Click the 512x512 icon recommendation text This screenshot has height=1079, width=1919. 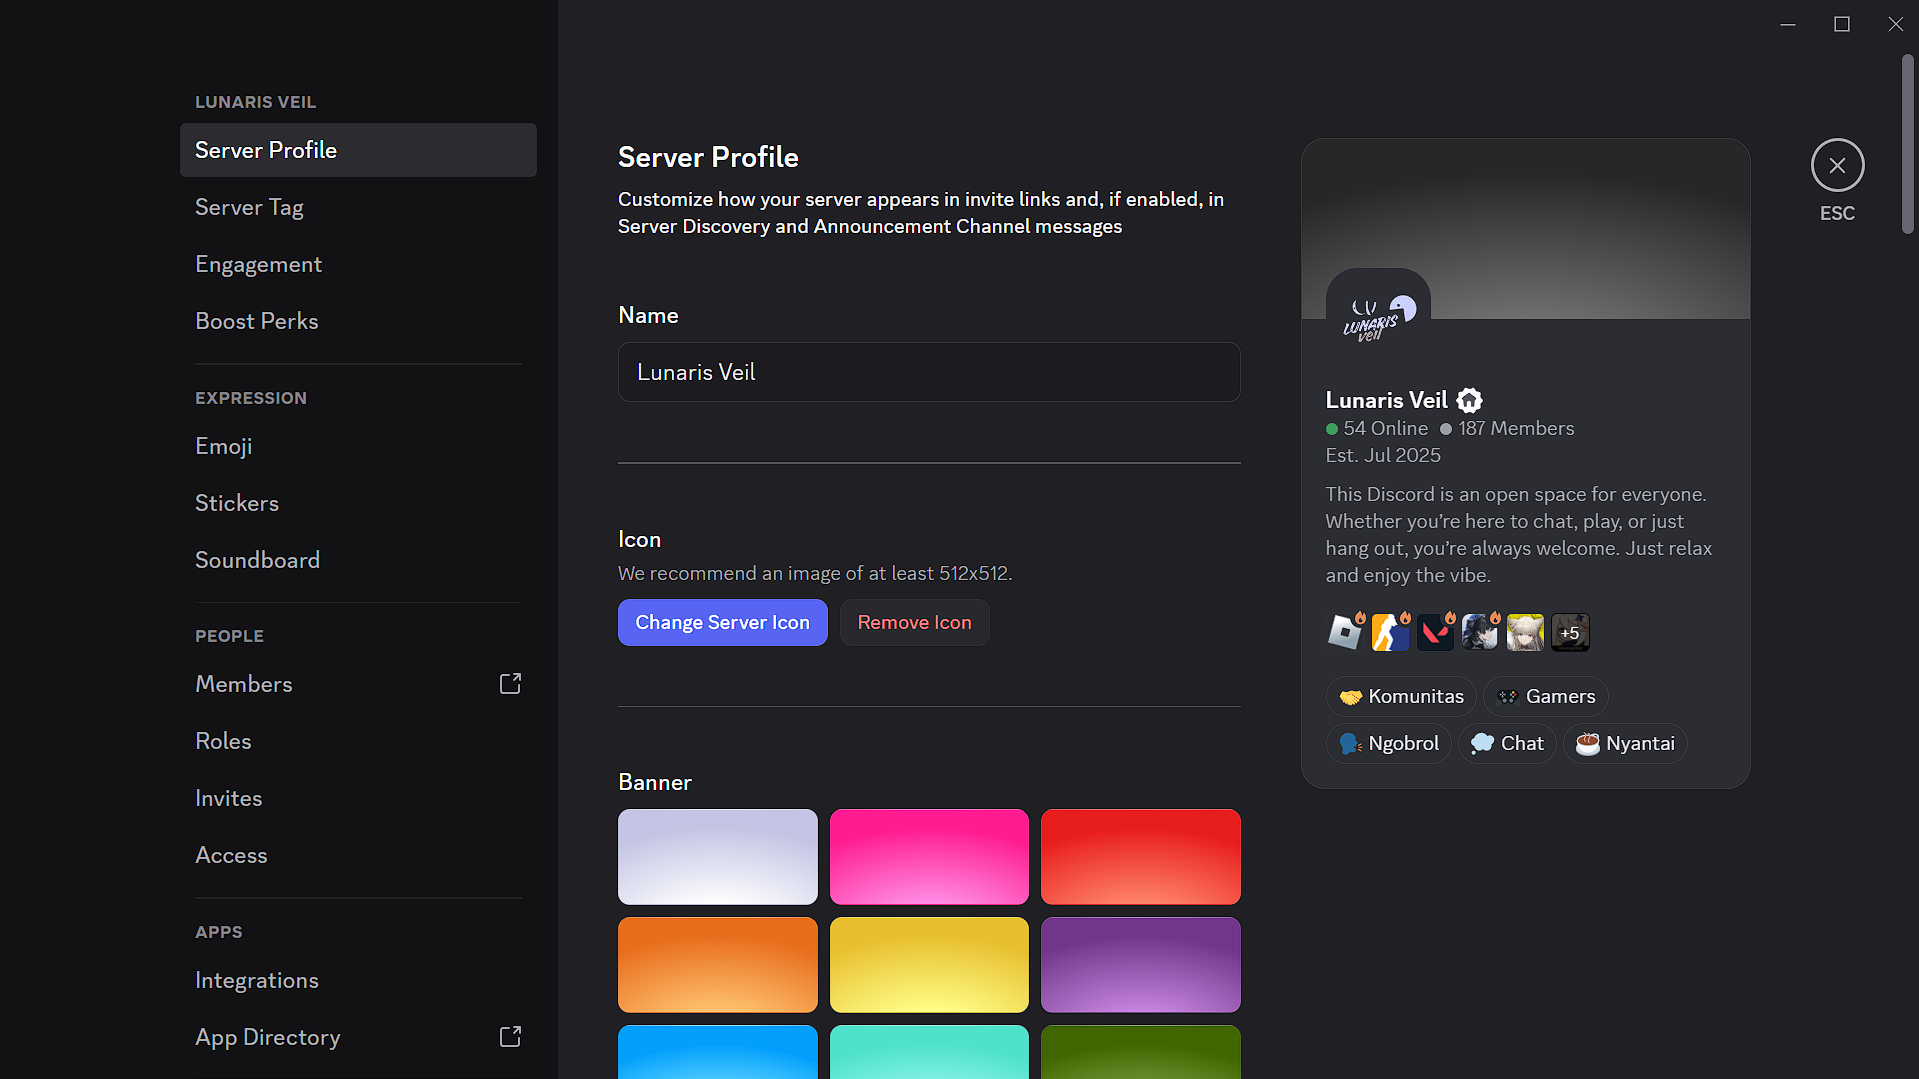815,573
